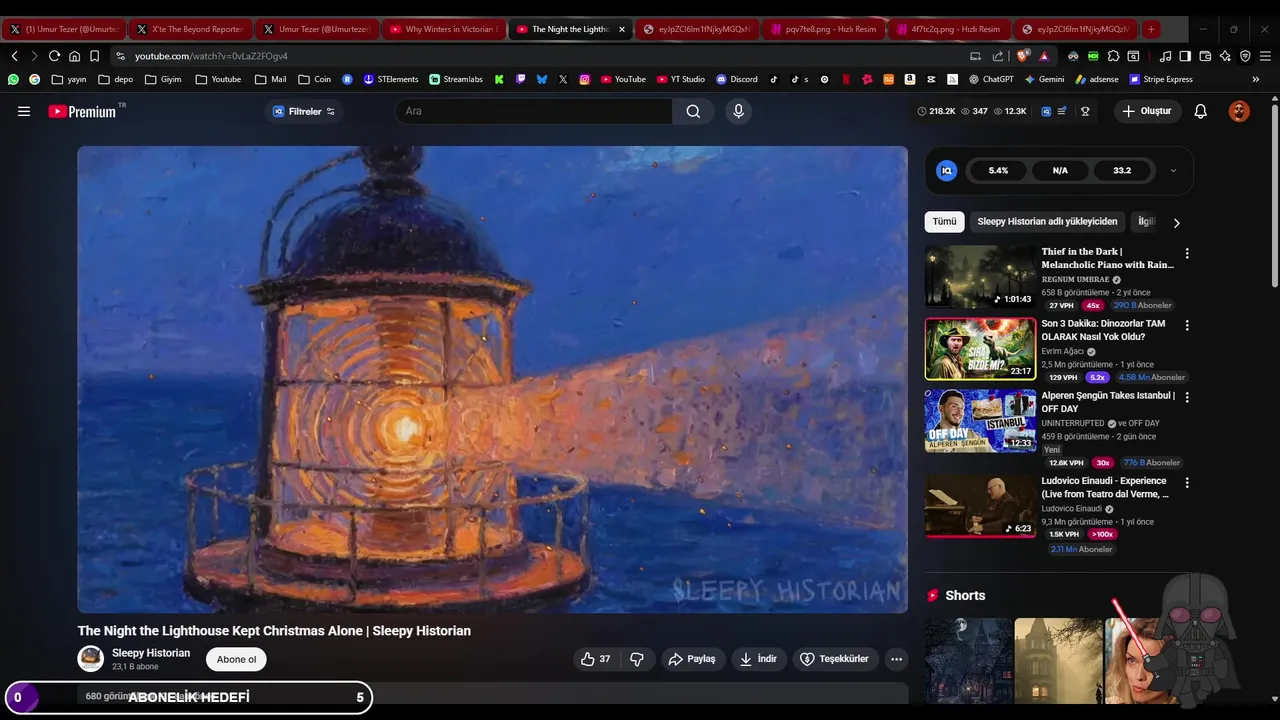The width and height of the screenshot is (1280, 720).
Task: Open STElements bookmark
Action: [x=391, y=79]
